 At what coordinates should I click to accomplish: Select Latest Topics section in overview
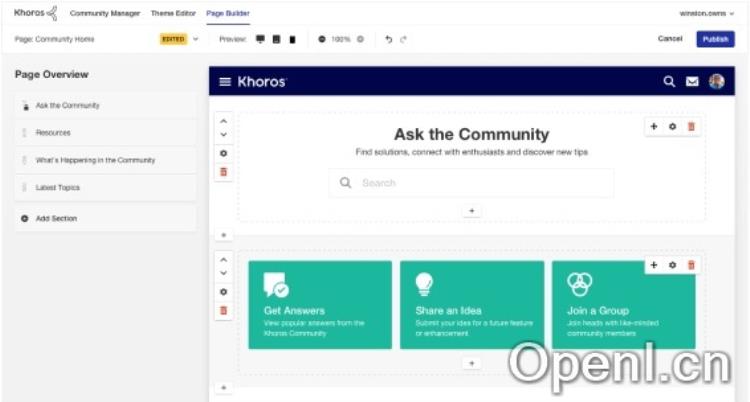(106, 188)
